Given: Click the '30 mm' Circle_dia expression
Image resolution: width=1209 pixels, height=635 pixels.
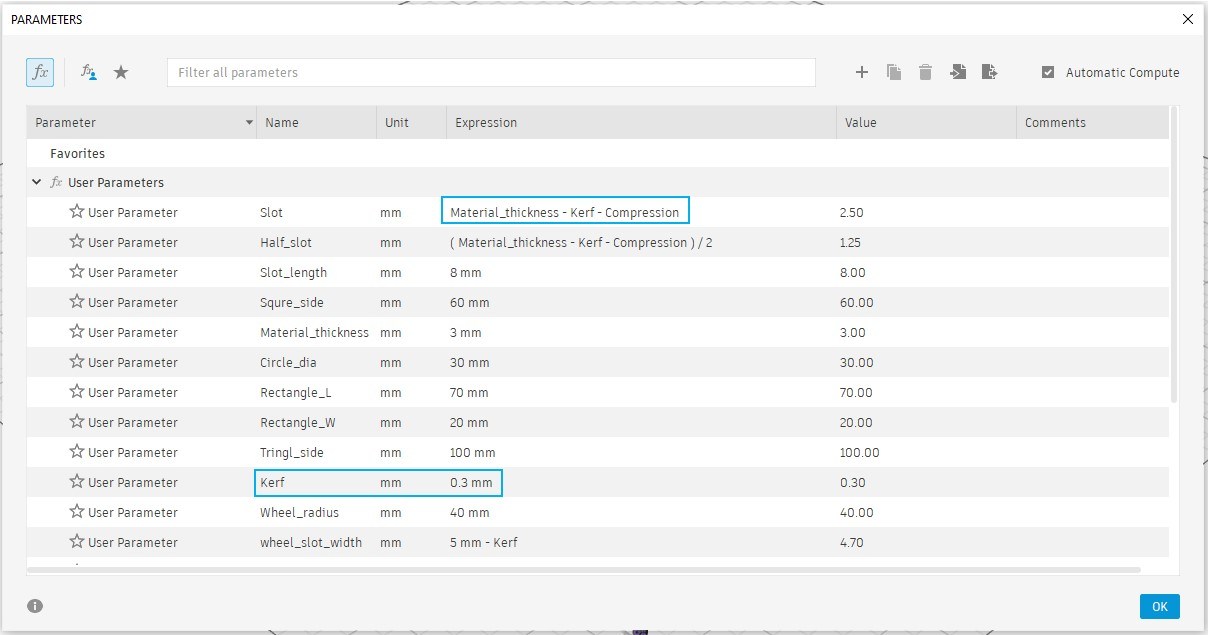Looking at the screenshot, I should [x=469, y=362].
